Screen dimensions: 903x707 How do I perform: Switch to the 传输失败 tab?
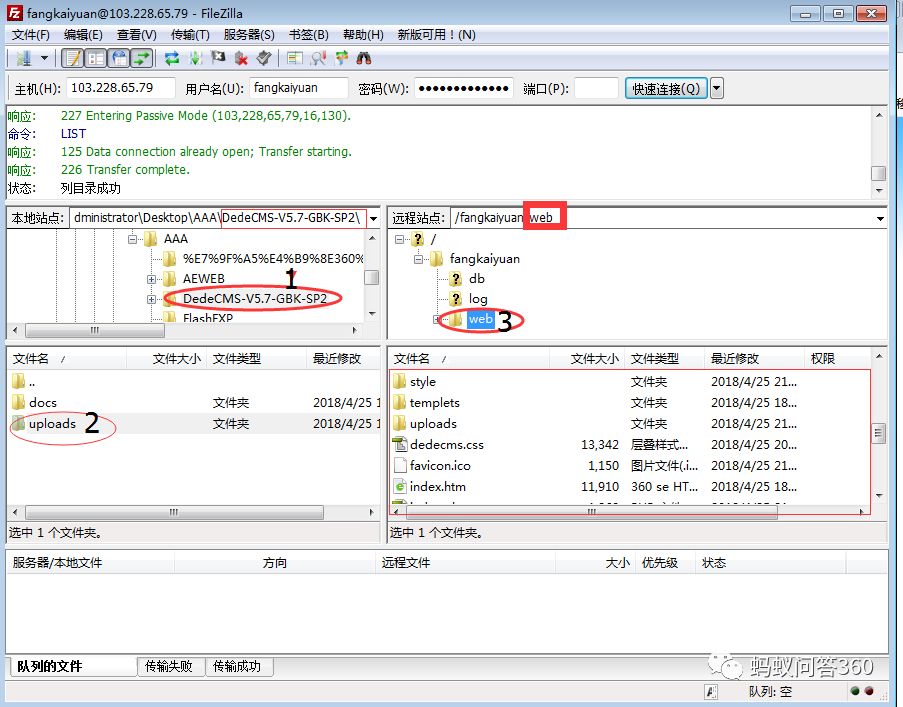170,666
